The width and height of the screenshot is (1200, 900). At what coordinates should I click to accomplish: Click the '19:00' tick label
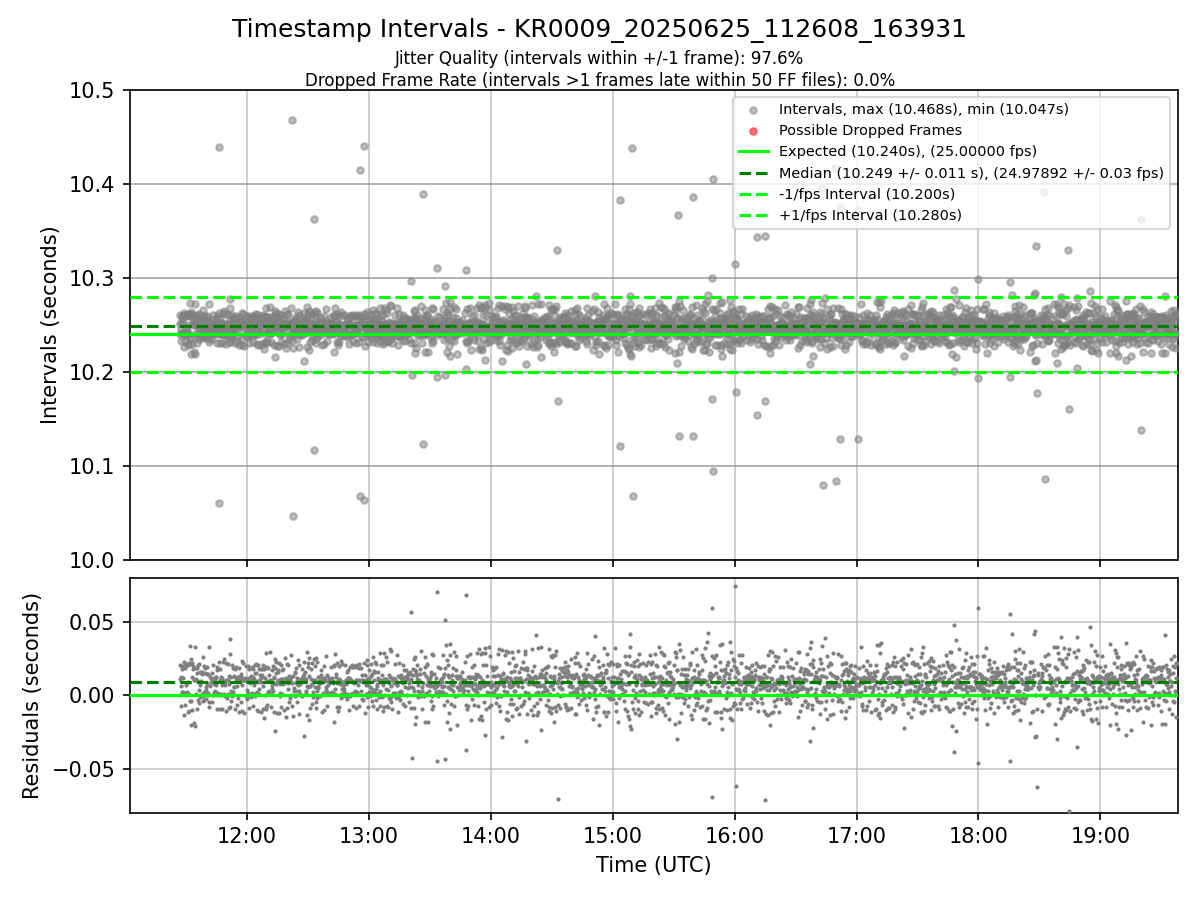point(1100,835)
